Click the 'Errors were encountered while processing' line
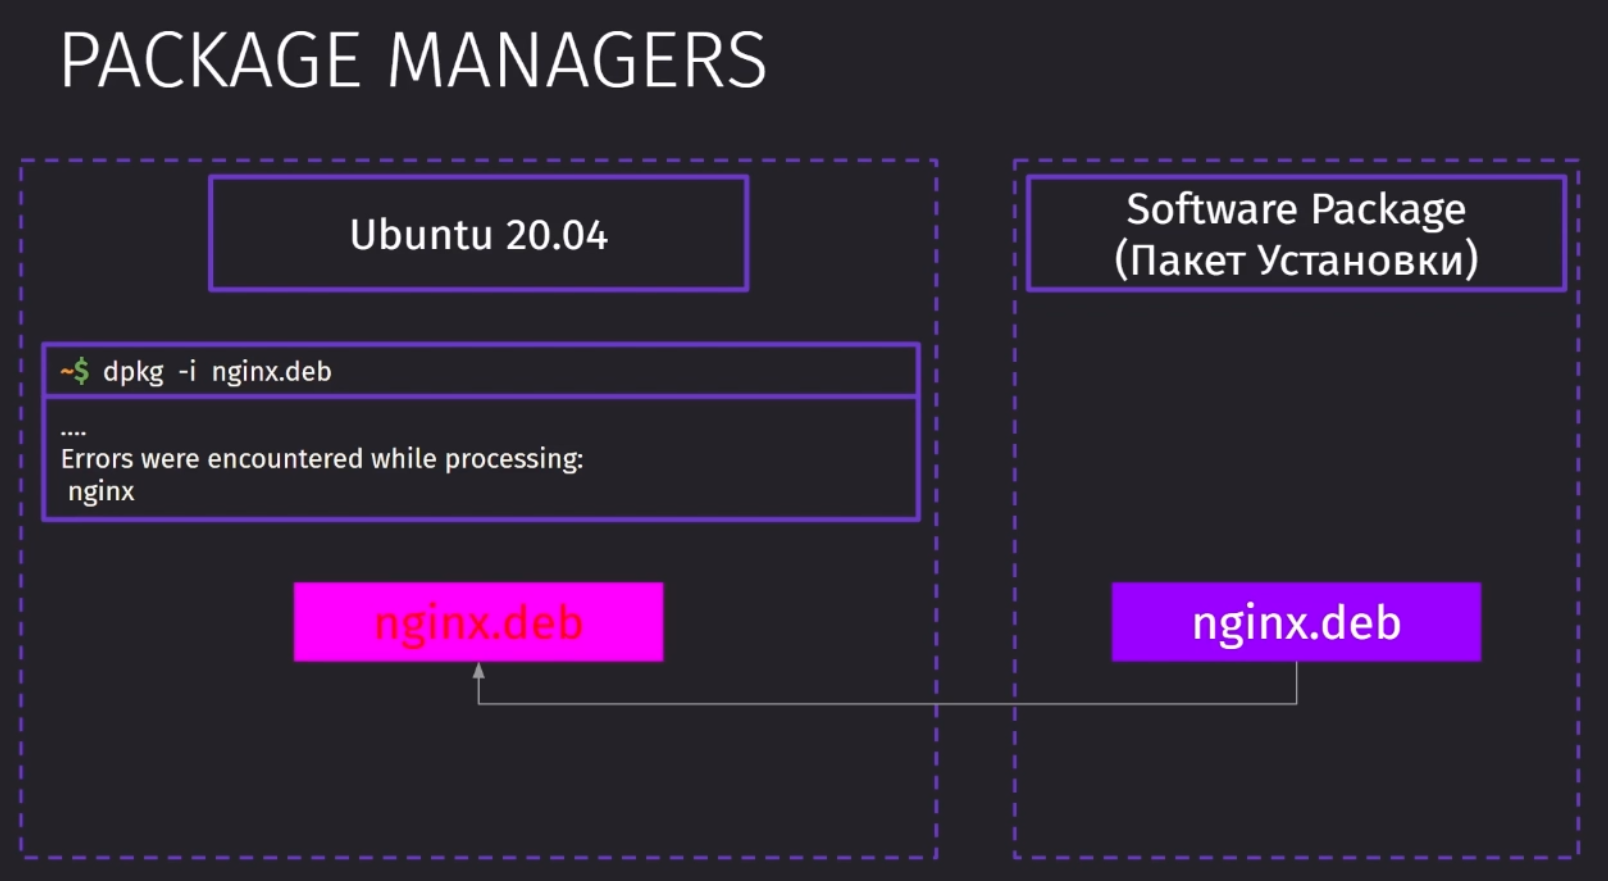 click(322, 459)
